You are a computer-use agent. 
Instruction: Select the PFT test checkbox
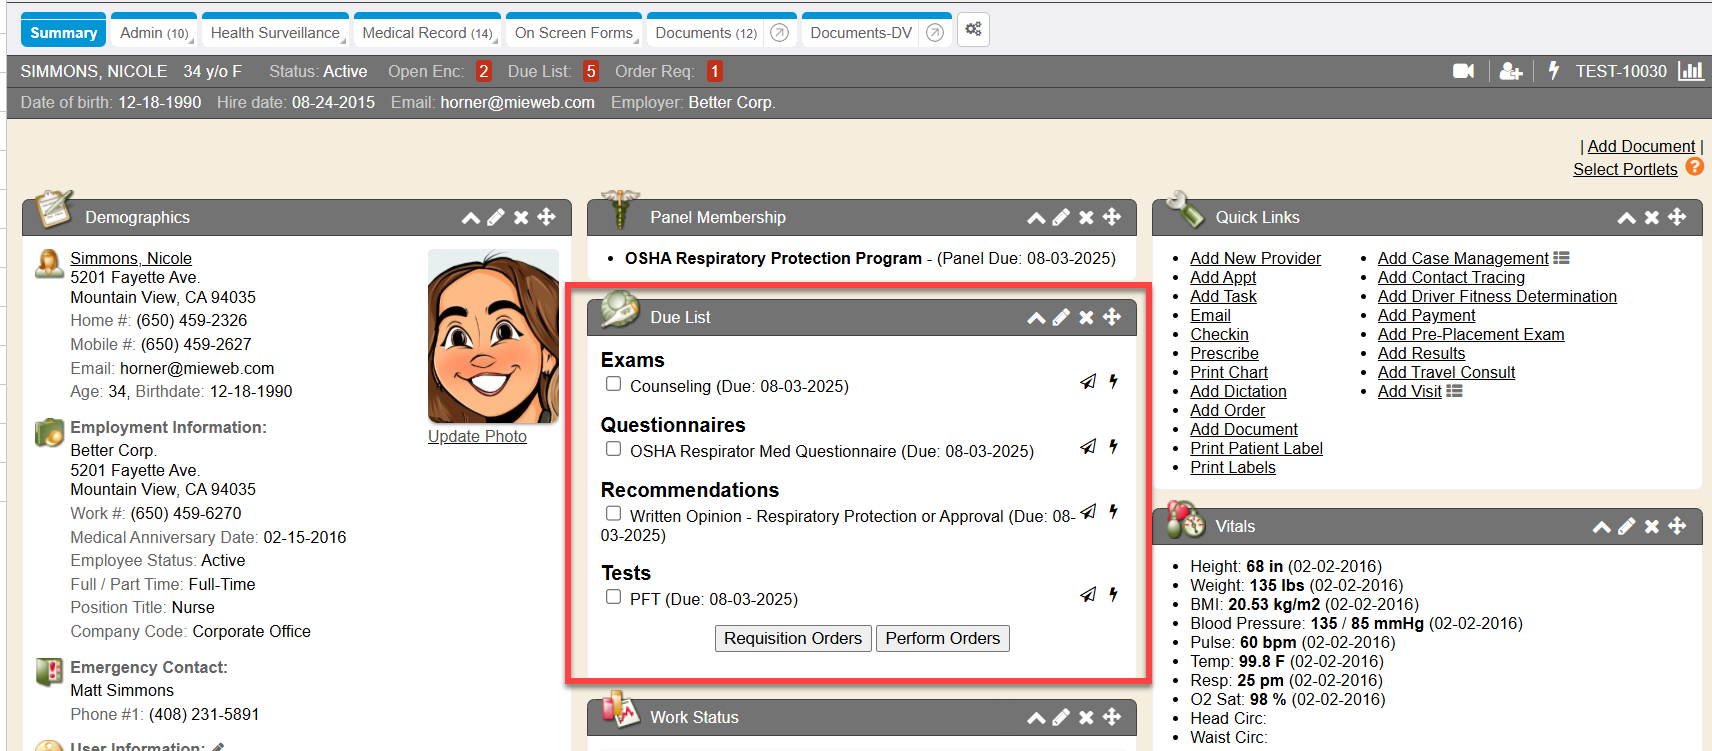[614, 597]
